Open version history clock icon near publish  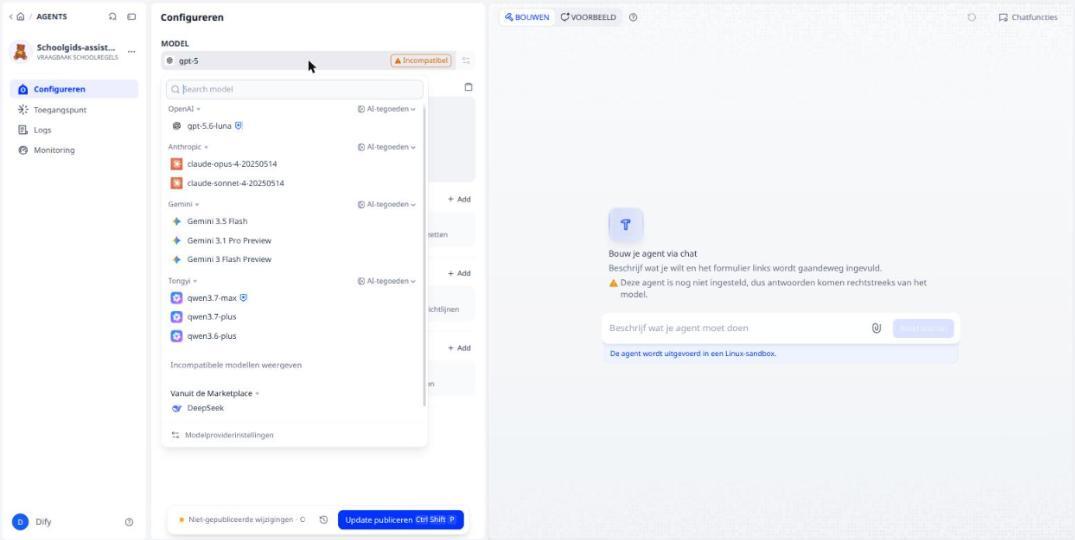click(324, 520)
